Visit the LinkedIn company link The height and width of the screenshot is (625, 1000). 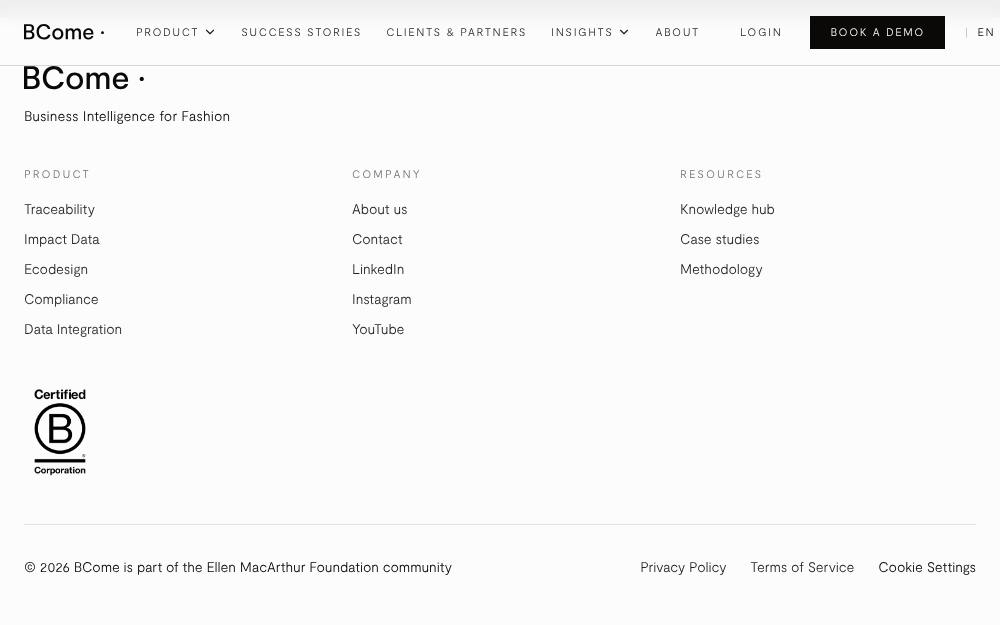[x=378, y=269]
